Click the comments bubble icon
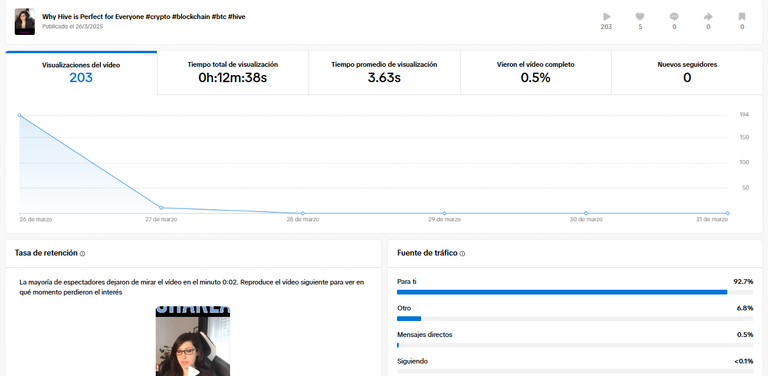Viewport: 768px width, 376px height. [x=674, y=17]
